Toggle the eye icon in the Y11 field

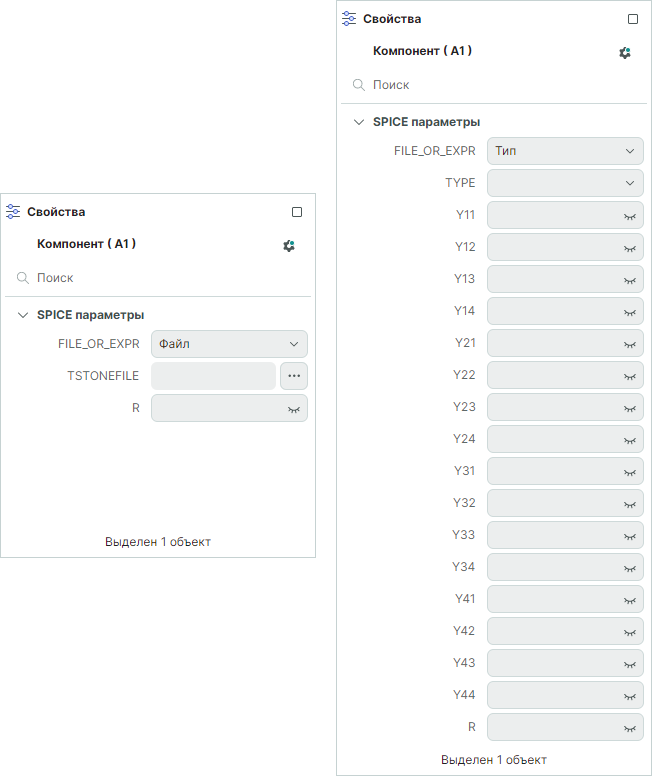tap(630, 215)
